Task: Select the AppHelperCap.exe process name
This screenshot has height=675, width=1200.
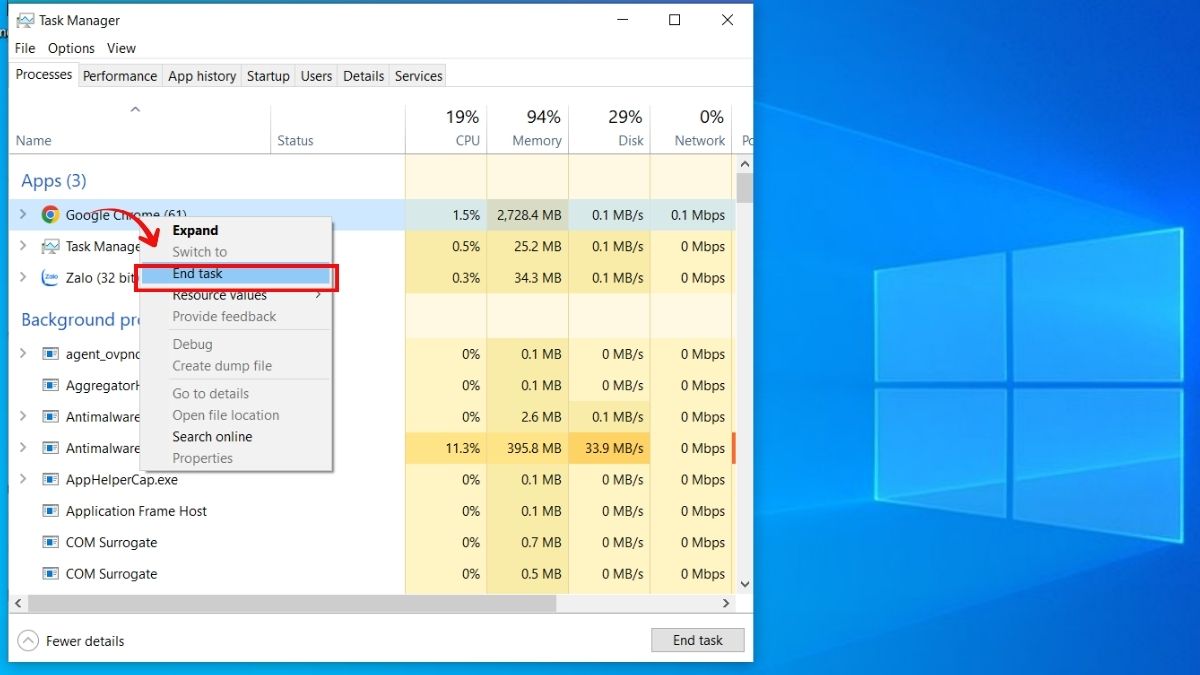Action: tap(122, 480)
